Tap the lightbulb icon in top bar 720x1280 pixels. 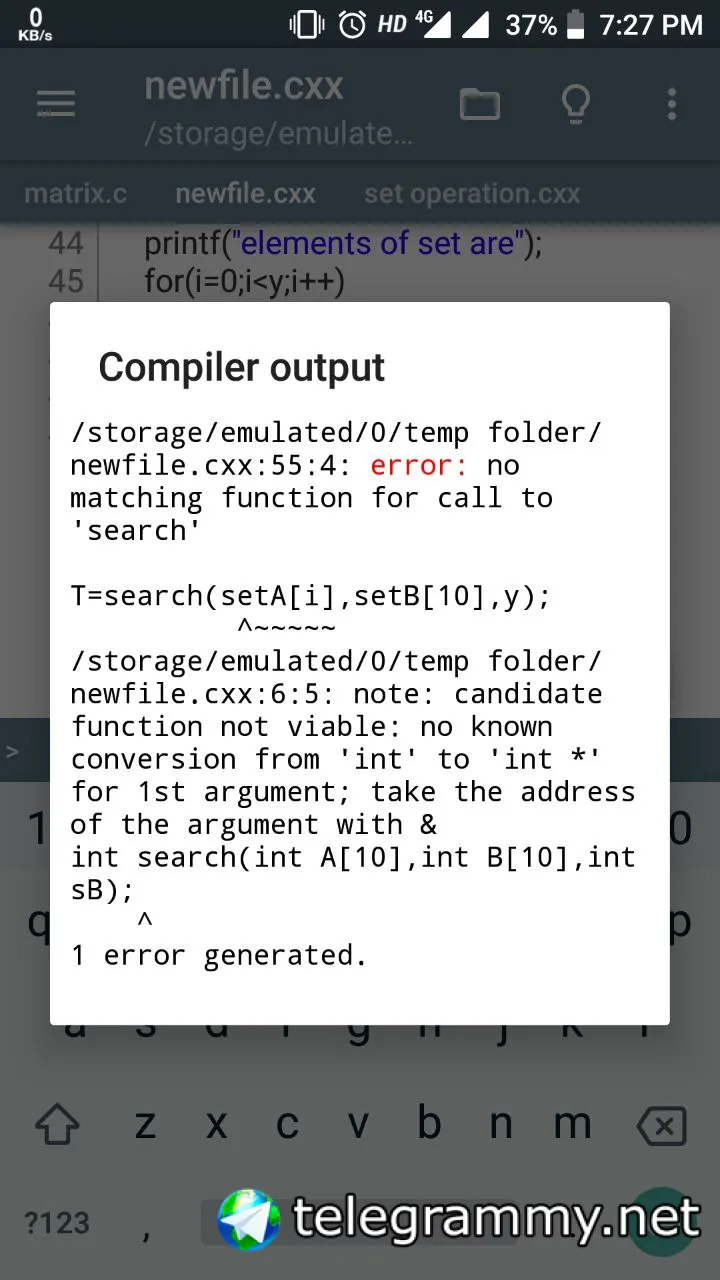pos(576,104)
